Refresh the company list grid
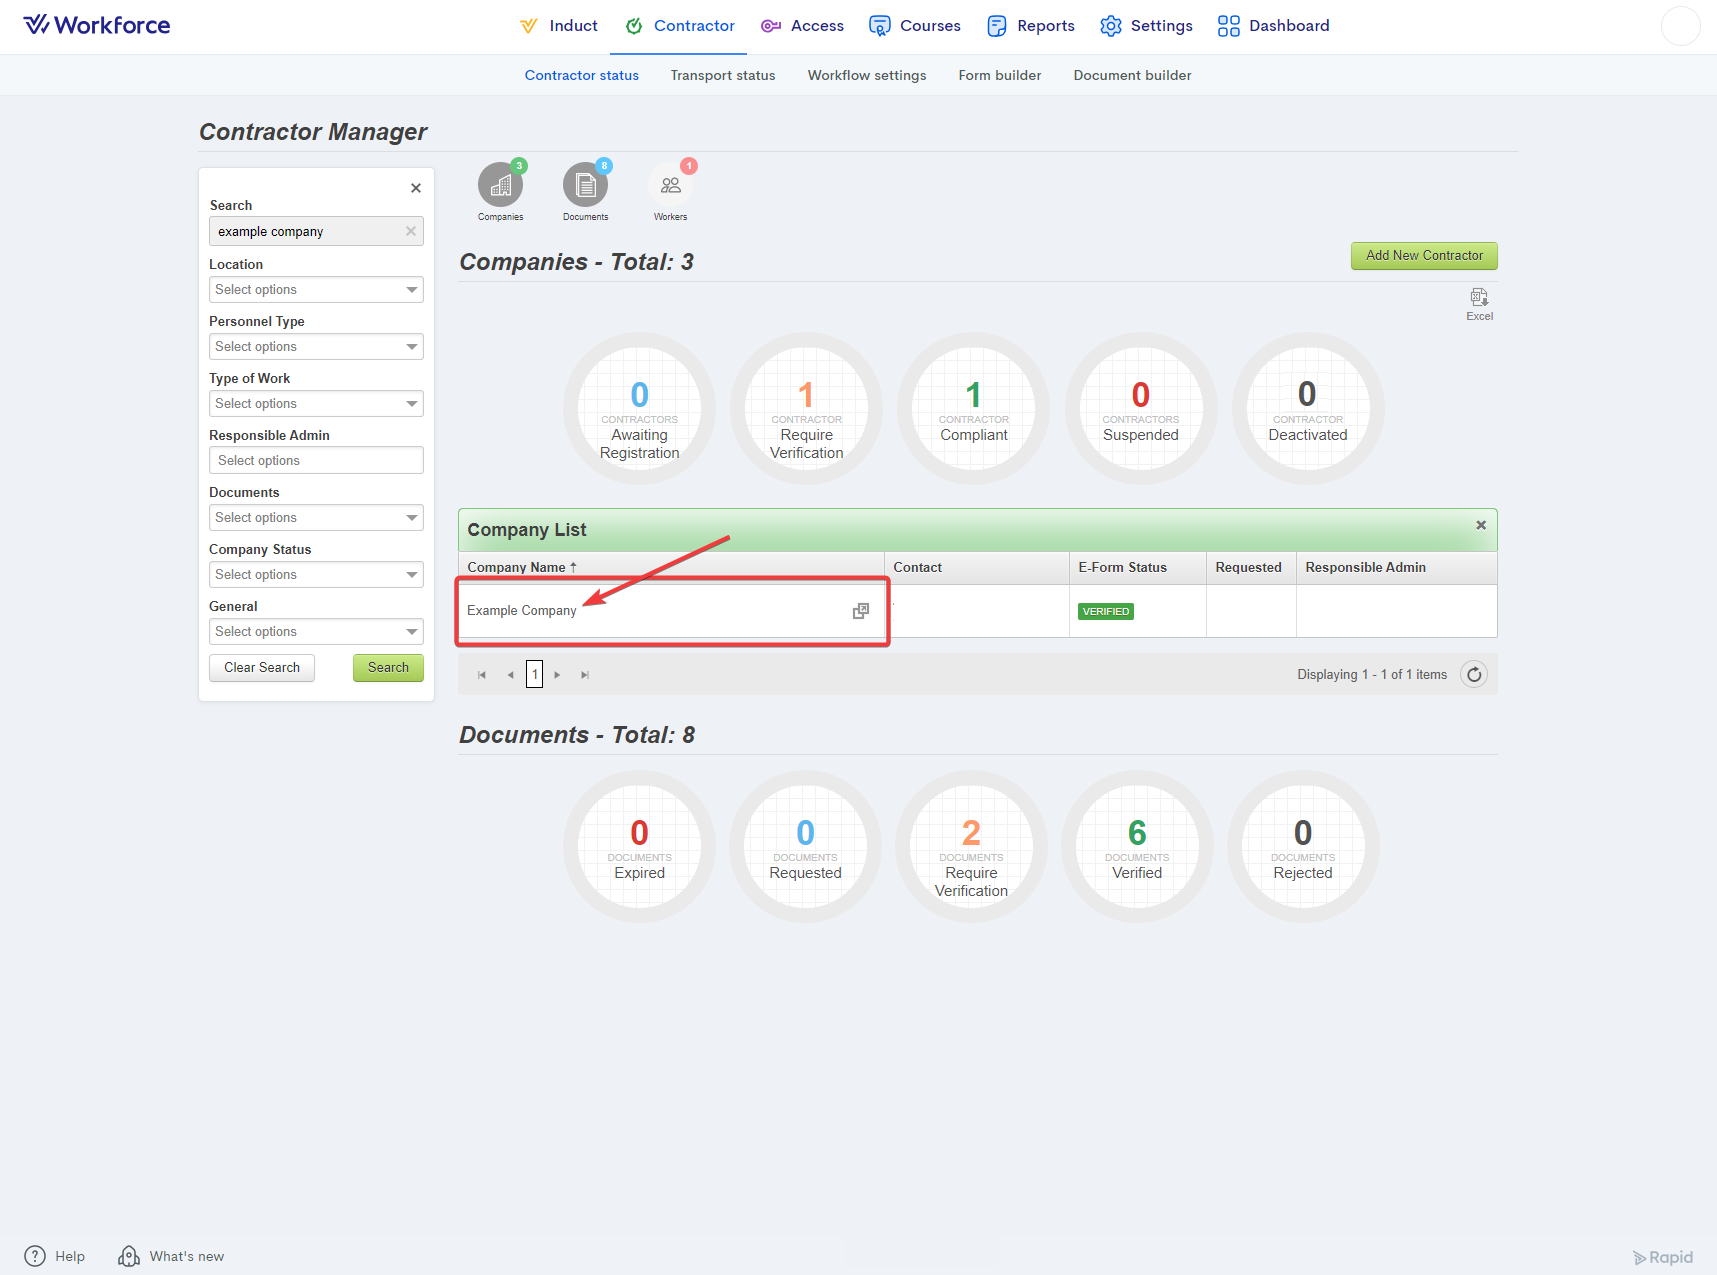1717x1275 pixels. pos(1473,675)
